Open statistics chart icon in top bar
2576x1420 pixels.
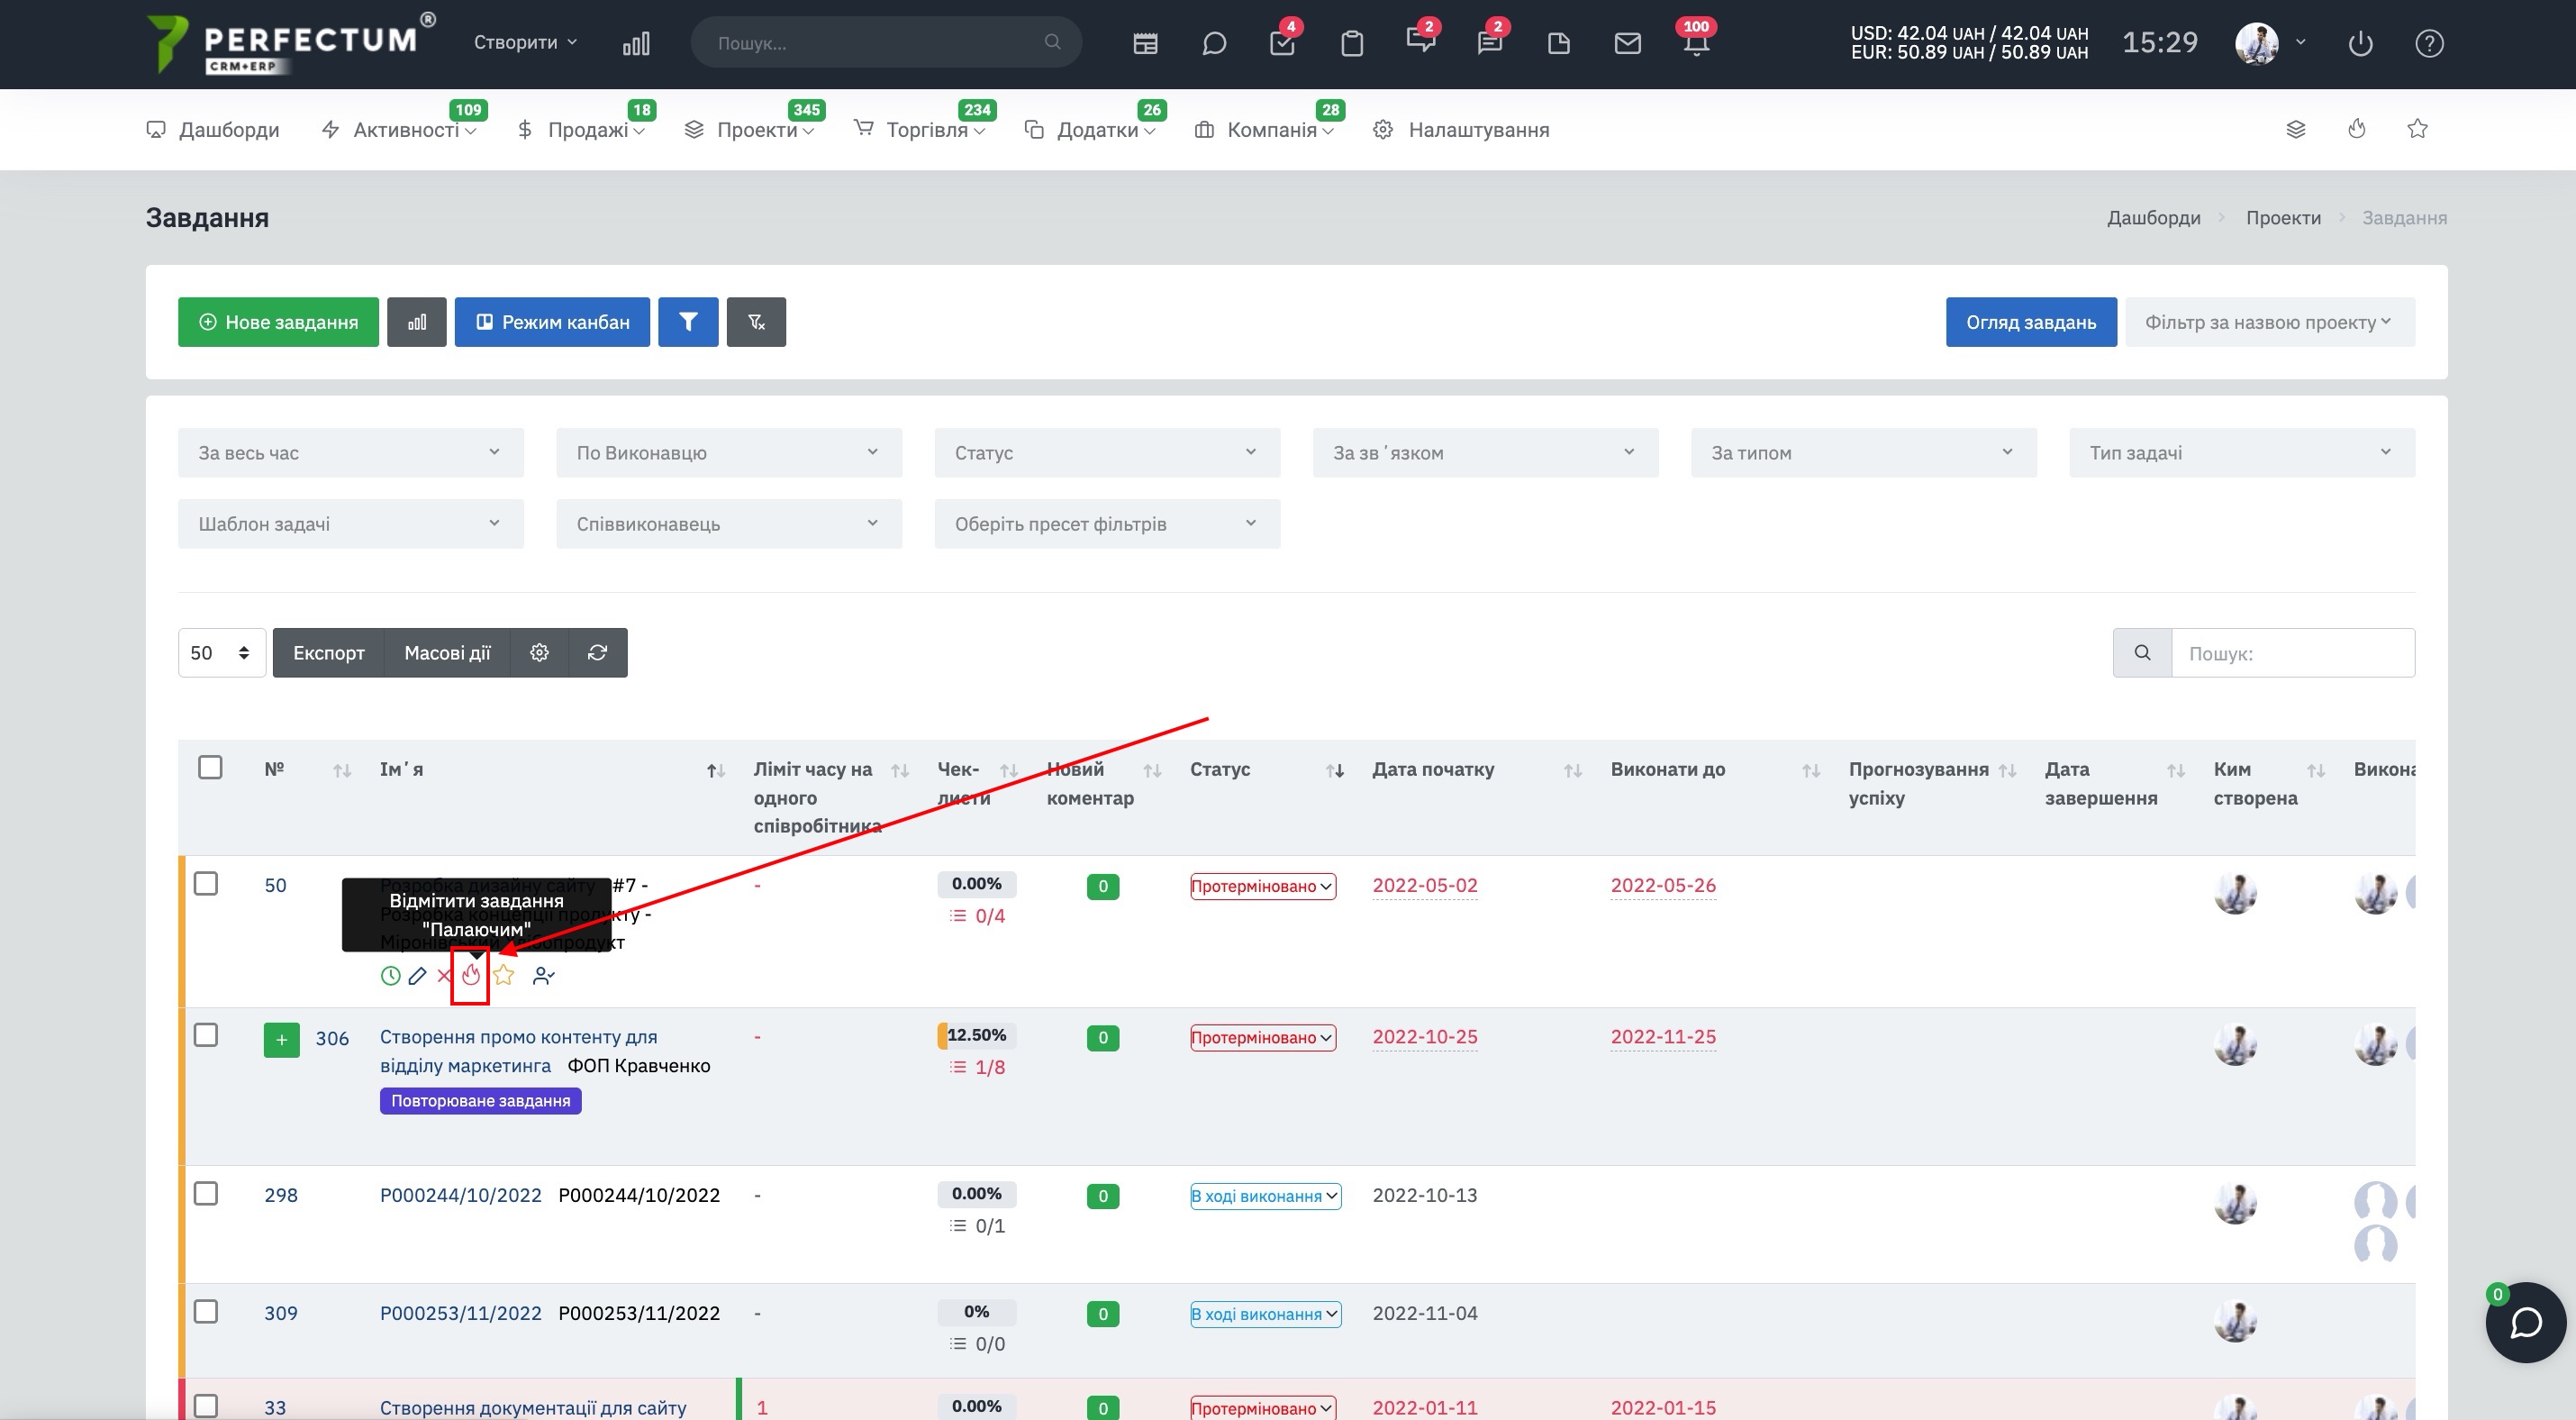[x=636, y=43]
